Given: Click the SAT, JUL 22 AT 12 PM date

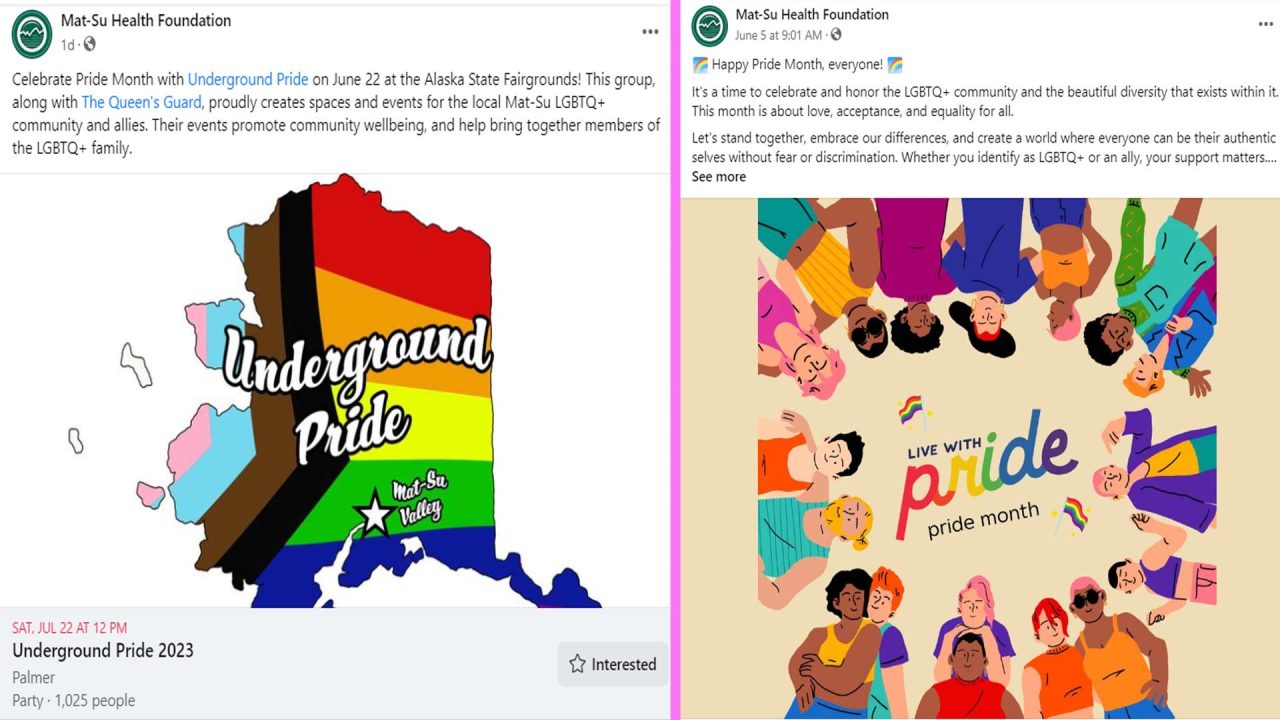Looking at the screenshot, I should click(x=69, y=628).
